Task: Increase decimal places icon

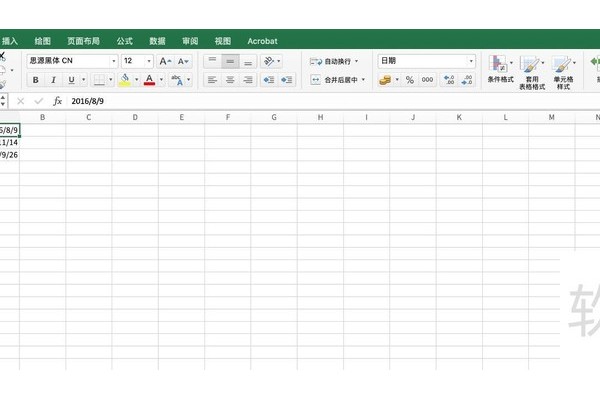Action: coord(449,80)
